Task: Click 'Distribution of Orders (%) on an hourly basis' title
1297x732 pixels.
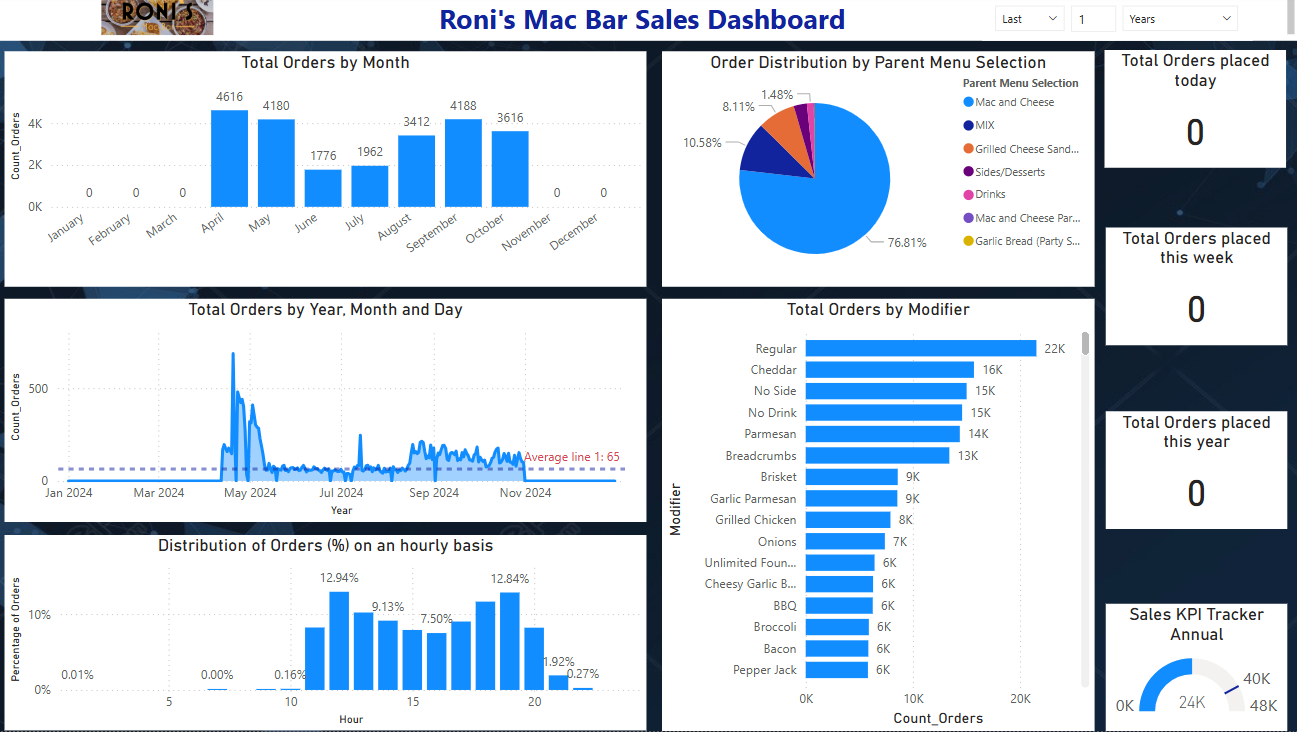Action: 325,546
